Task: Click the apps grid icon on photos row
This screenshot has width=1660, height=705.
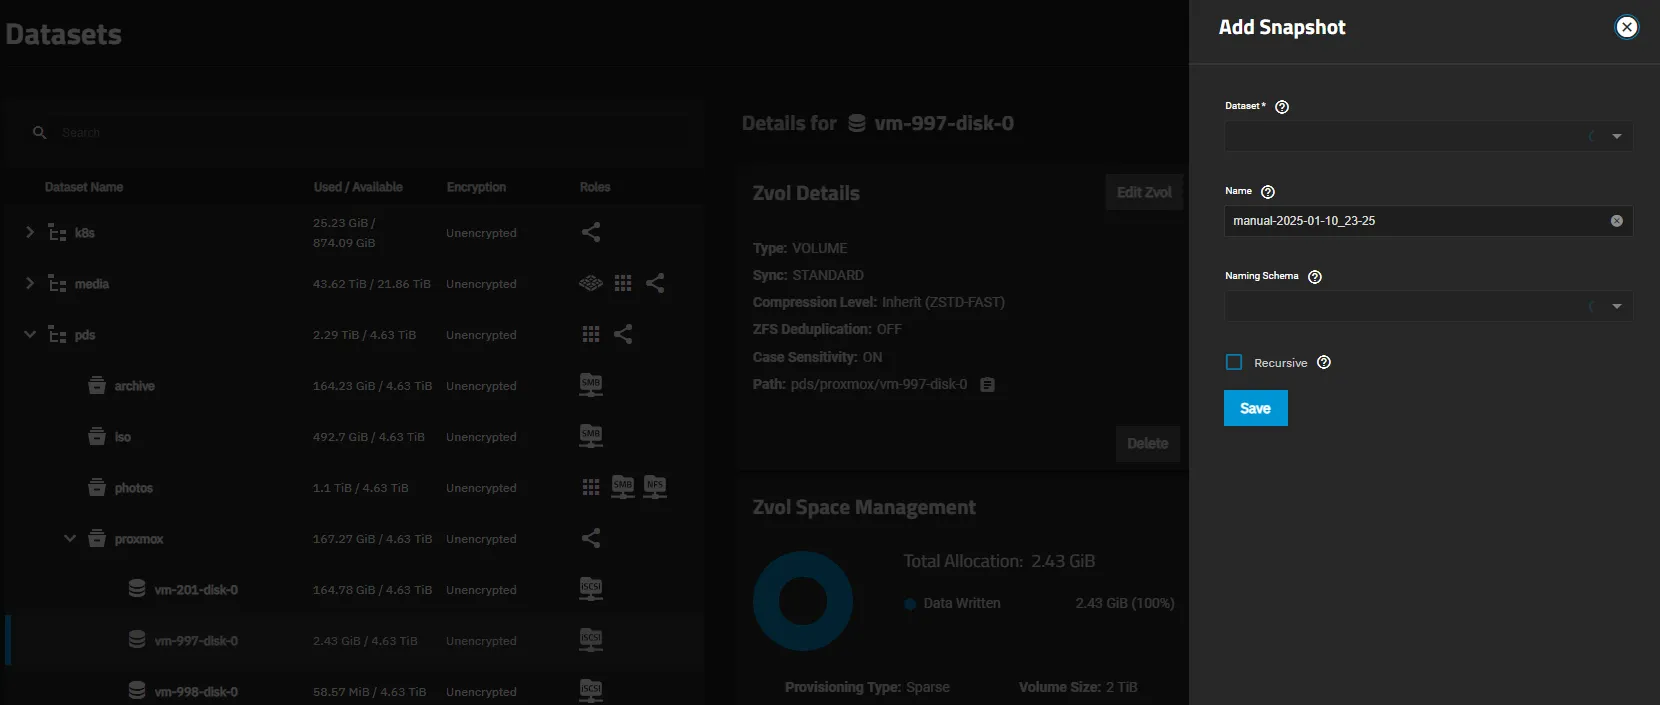Action: click(x=591, y=487)
